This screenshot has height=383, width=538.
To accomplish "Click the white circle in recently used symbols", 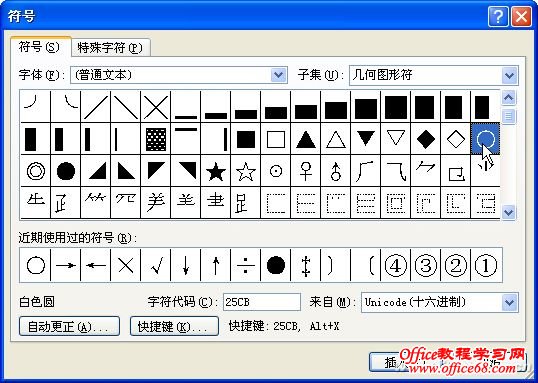I will click(36, 265).
